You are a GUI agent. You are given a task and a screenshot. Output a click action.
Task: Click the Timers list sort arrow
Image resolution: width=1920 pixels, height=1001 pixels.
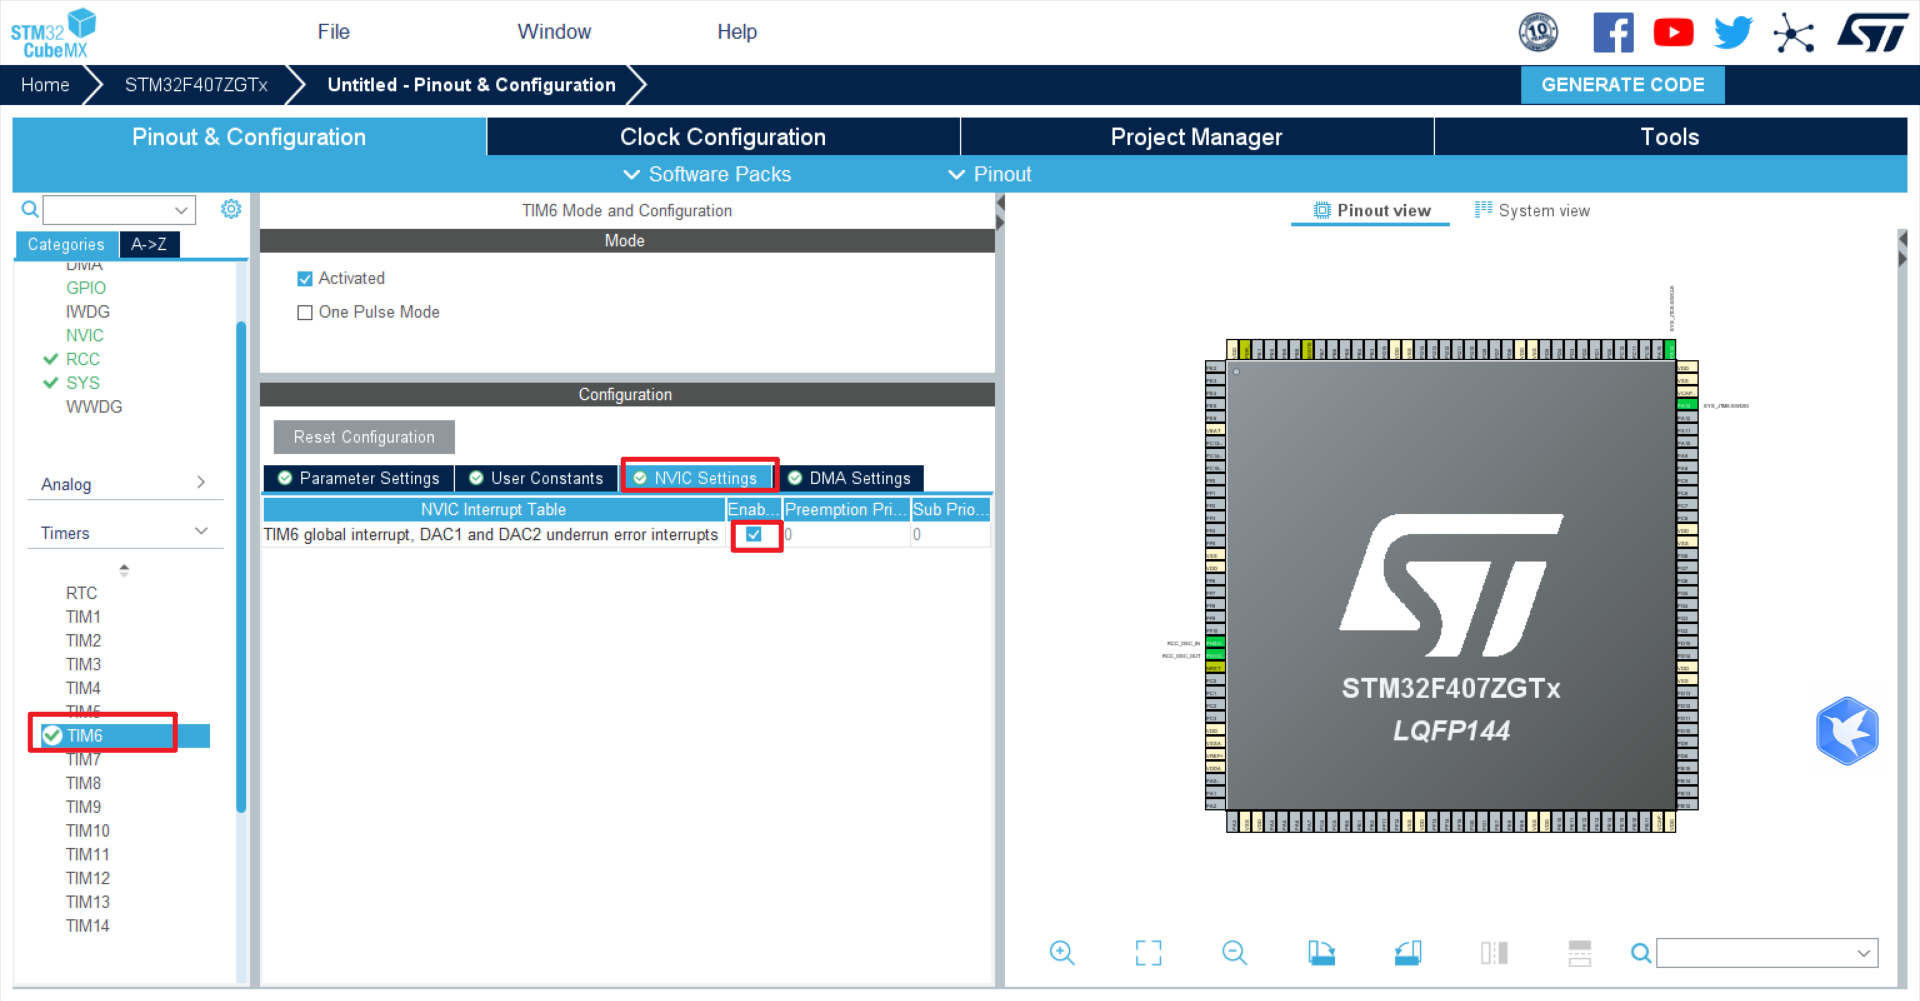pos(124,570)
